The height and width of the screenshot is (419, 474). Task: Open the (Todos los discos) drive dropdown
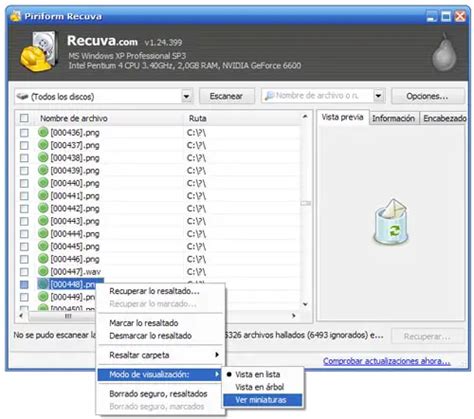point(187,97)
